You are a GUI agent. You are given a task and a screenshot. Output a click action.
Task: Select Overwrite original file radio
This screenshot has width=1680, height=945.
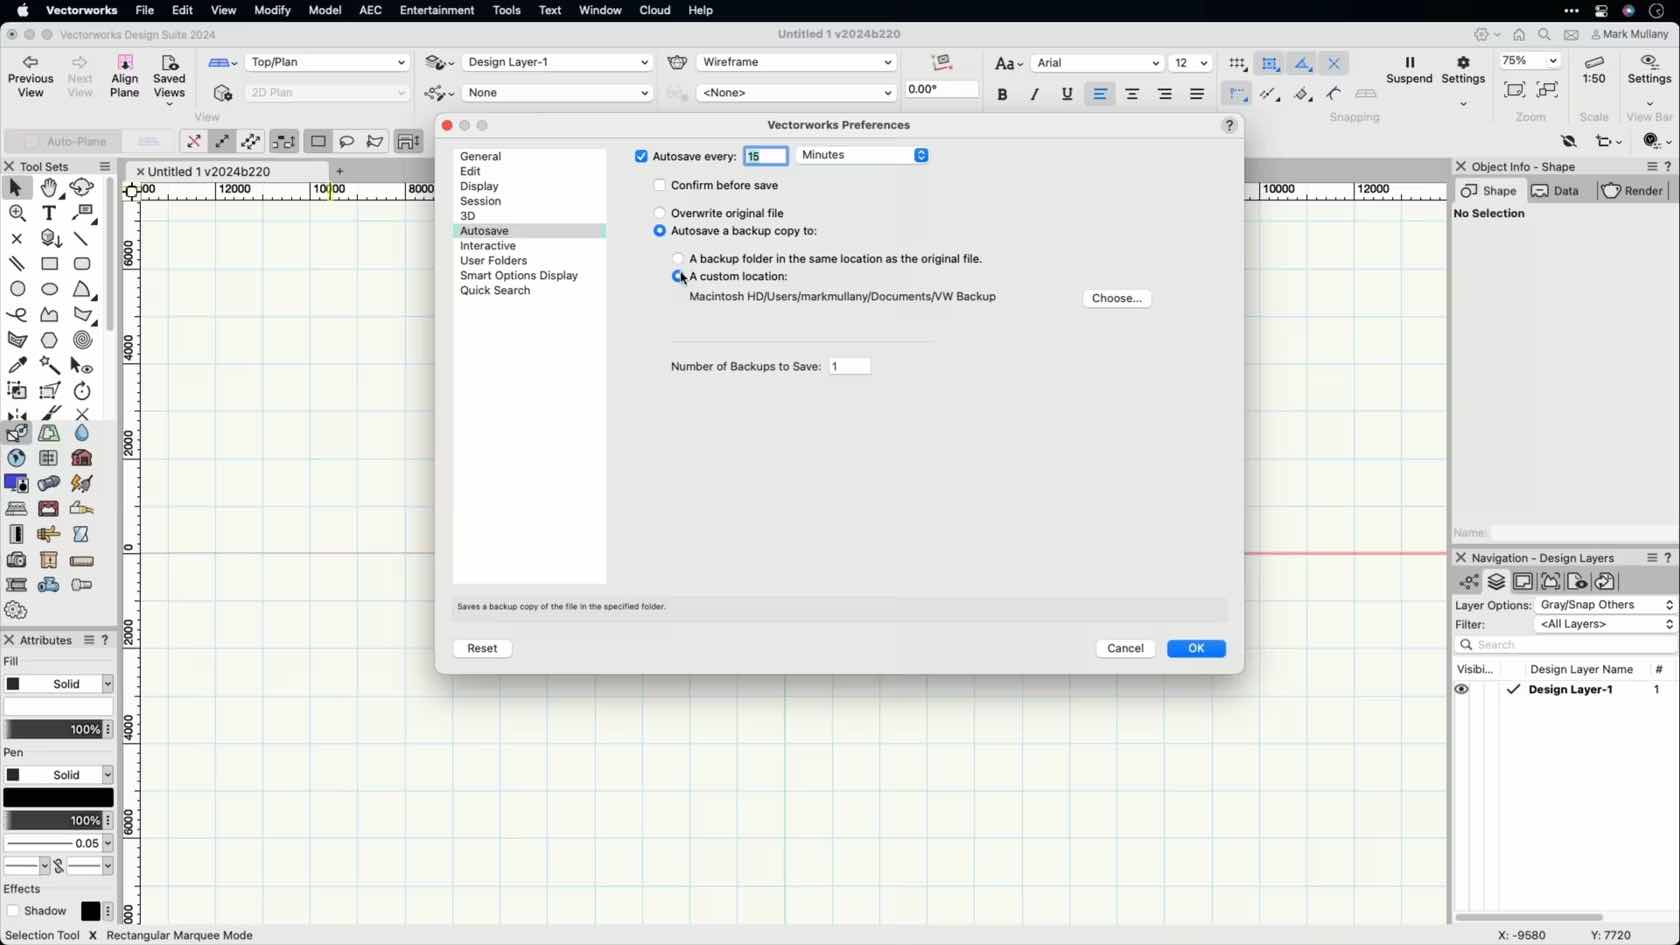coord(659,213)
